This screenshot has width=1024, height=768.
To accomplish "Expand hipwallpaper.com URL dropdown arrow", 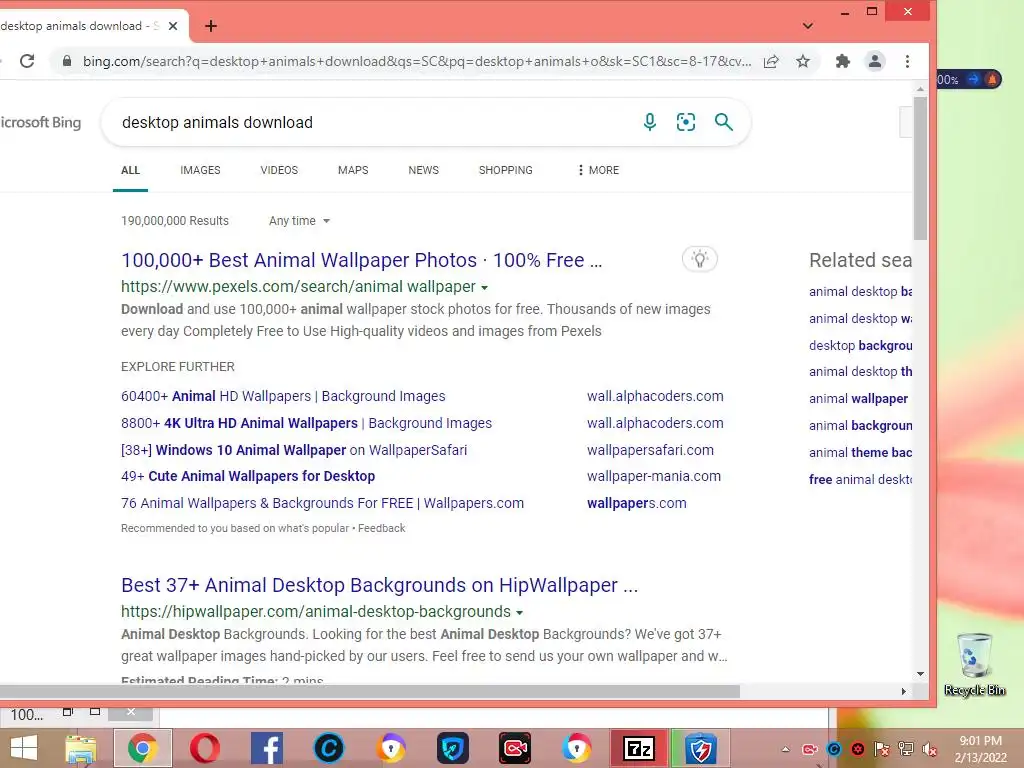I will (x=519, y=613).
